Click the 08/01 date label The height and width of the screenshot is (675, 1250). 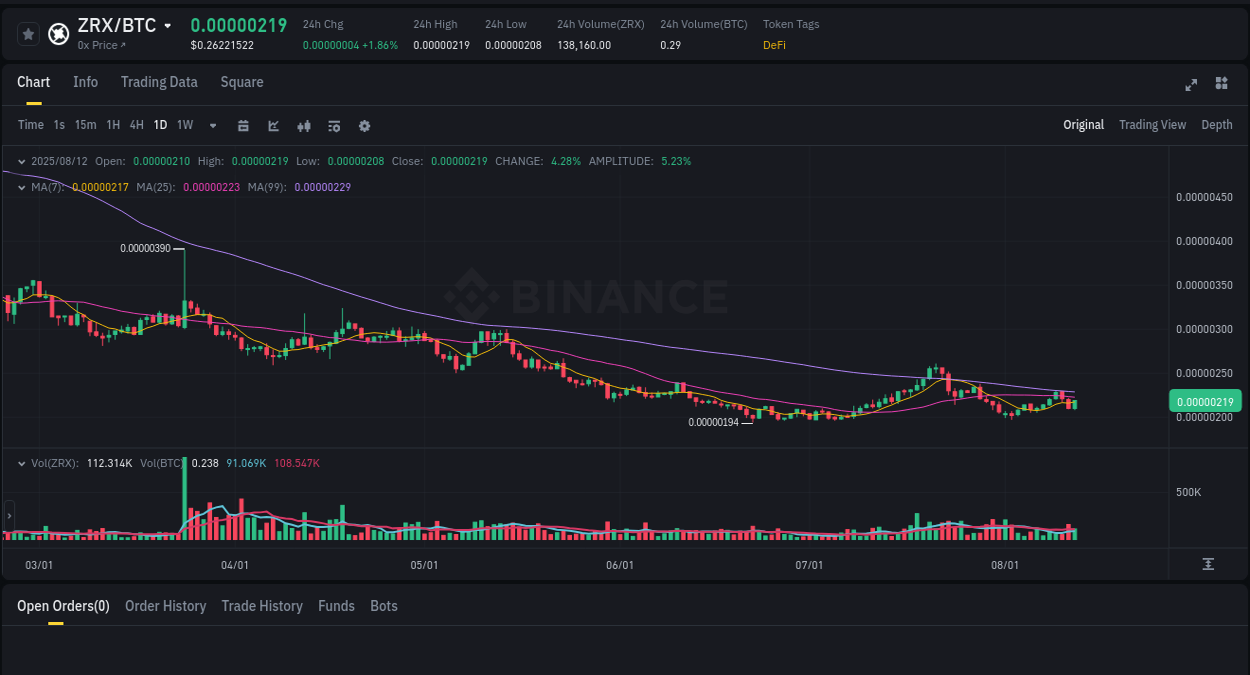coord(1005,565)
